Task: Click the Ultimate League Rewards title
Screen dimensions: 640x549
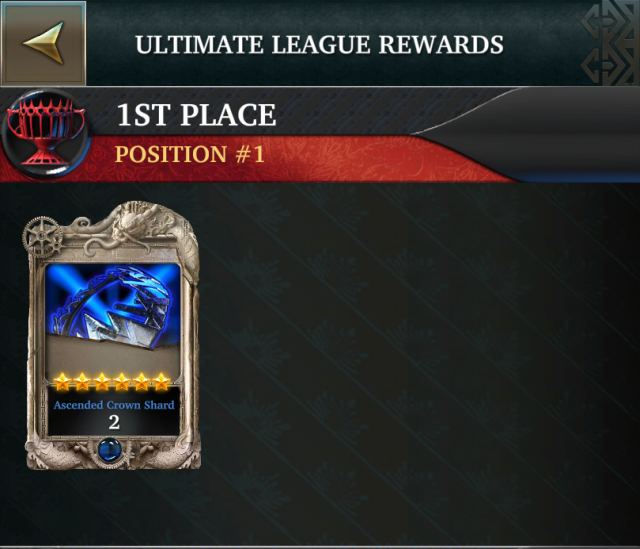Action: 319,44
